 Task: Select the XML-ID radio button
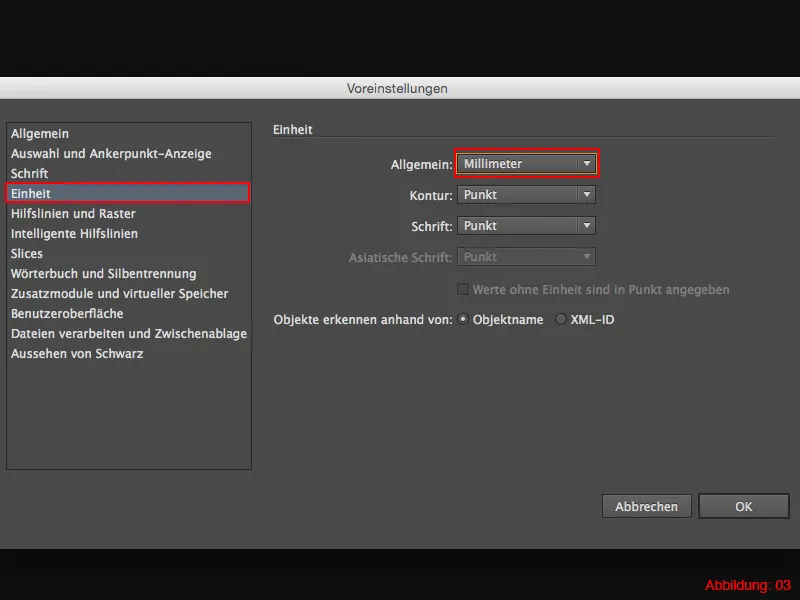click(561, 319)
